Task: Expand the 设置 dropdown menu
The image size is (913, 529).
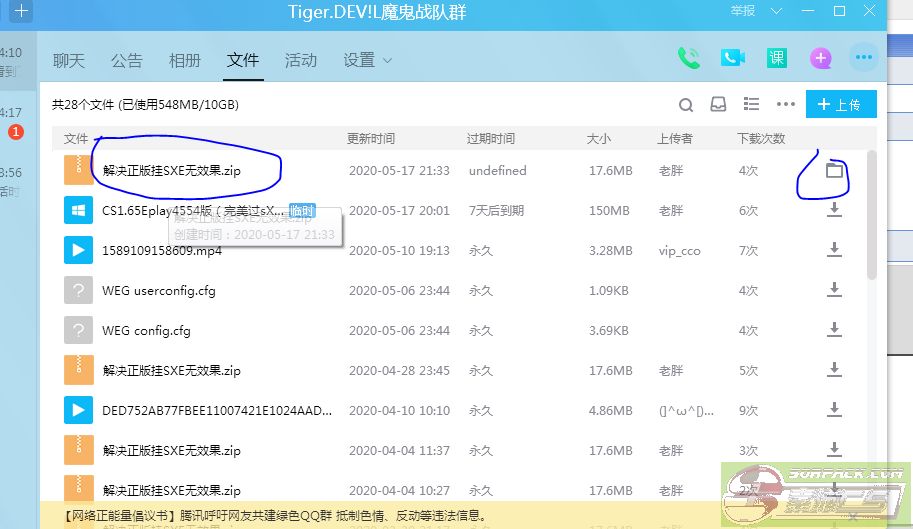Action: 367,60
